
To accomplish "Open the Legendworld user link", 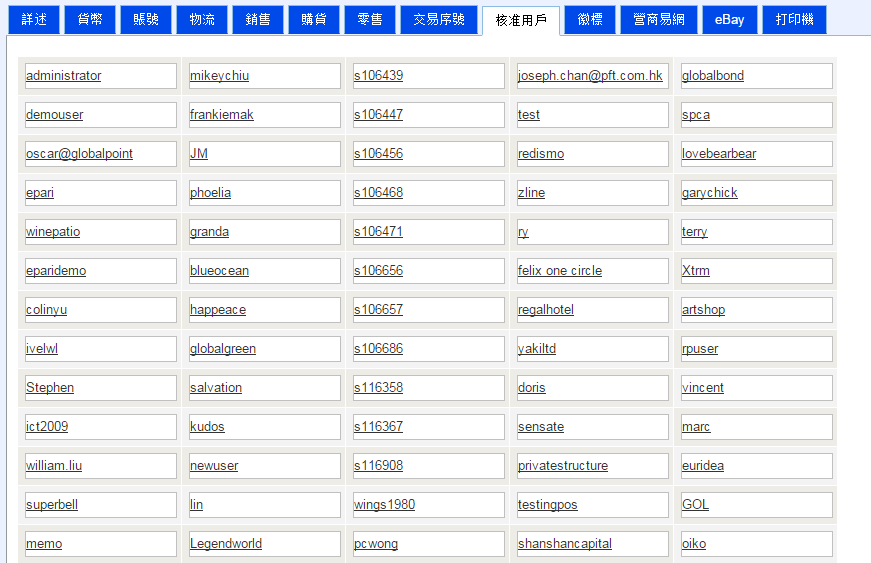I will [x=226, y=544].
